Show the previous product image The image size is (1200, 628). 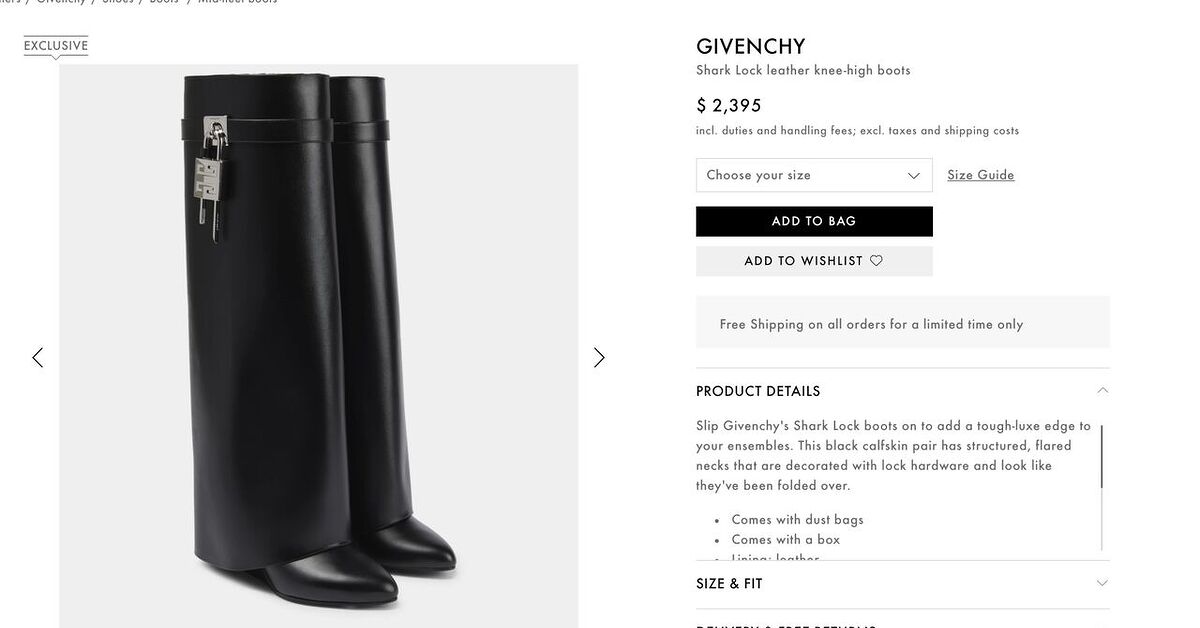coord(38,357)
